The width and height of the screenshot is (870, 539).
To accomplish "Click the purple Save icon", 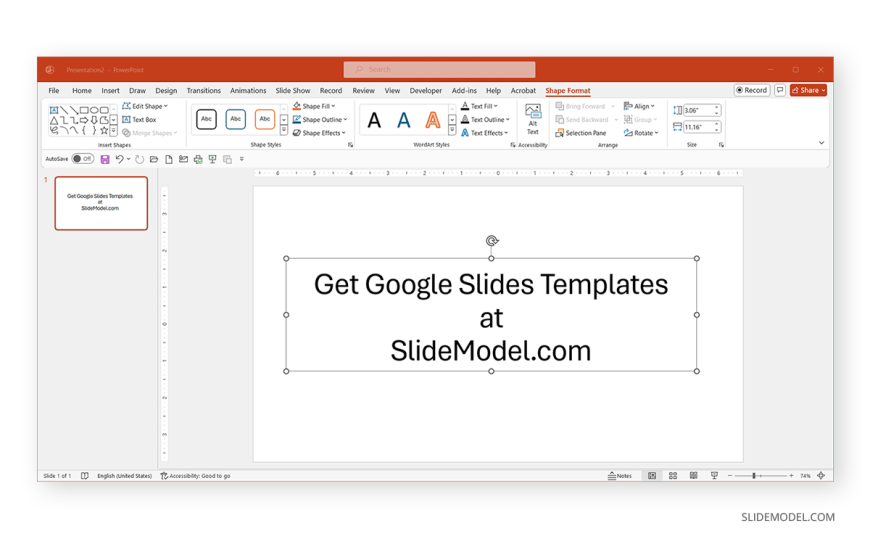I will [x=105, y=159].
